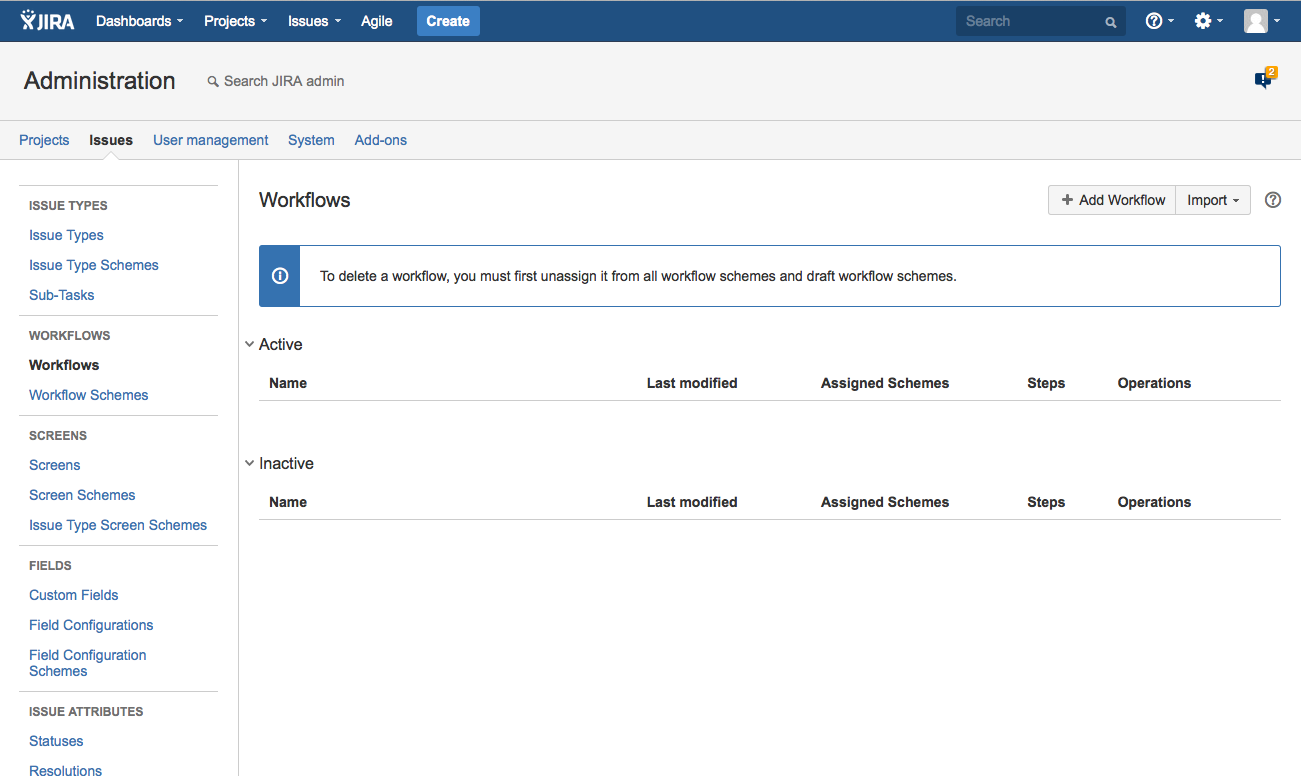Viewport: 1301px width, 776px height.
Task: Open Issue Types in the sidebar
Action: click(66, 235)
